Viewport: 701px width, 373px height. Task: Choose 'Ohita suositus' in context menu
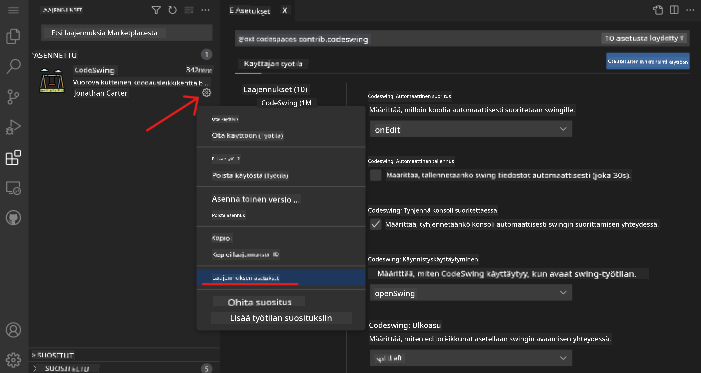(259, 302)
